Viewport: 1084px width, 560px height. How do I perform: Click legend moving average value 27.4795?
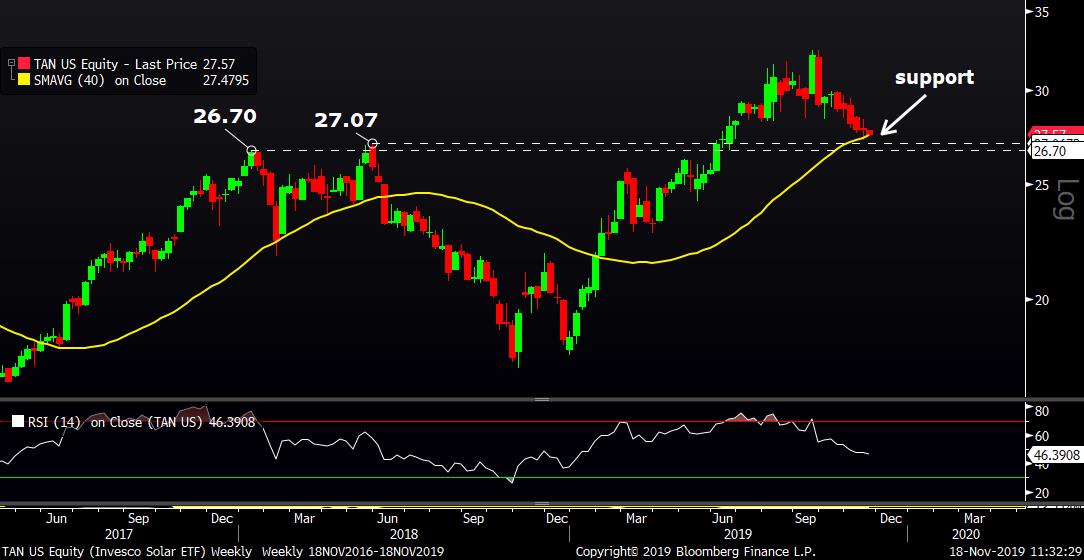pos(224,80)
